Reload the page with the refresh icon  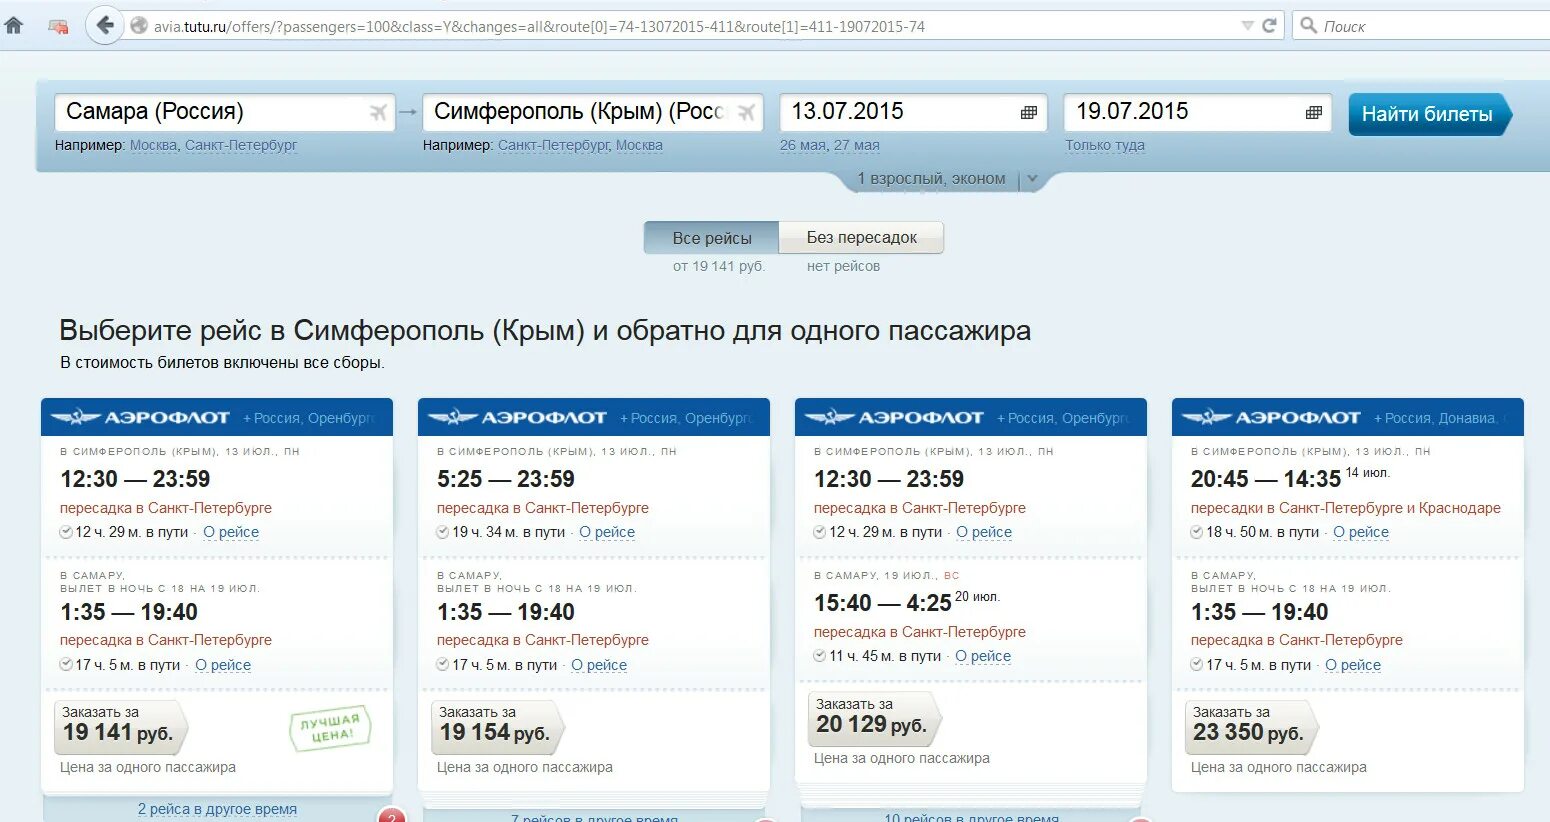click(1269, 26)
